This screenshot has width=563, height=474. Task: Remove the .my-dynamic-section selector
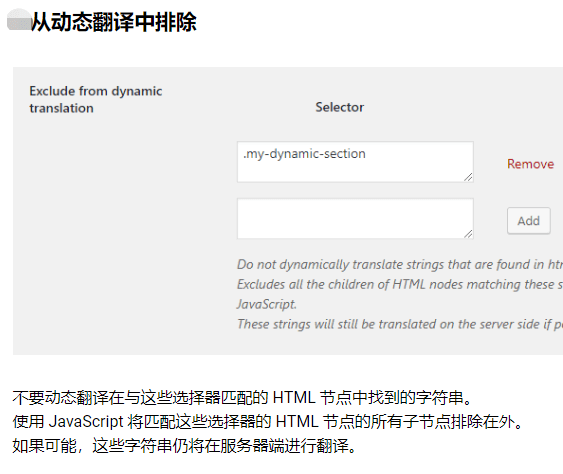tap(530, 164)
